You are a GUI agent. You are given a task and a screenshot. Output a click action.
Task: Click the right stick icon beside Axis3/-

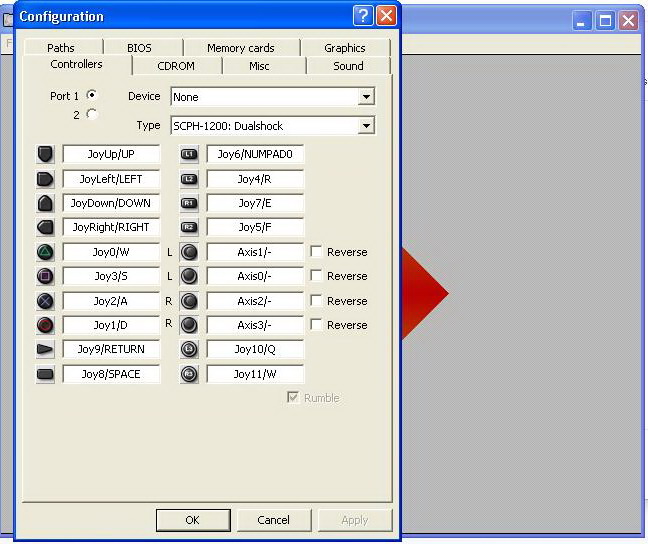189,325
